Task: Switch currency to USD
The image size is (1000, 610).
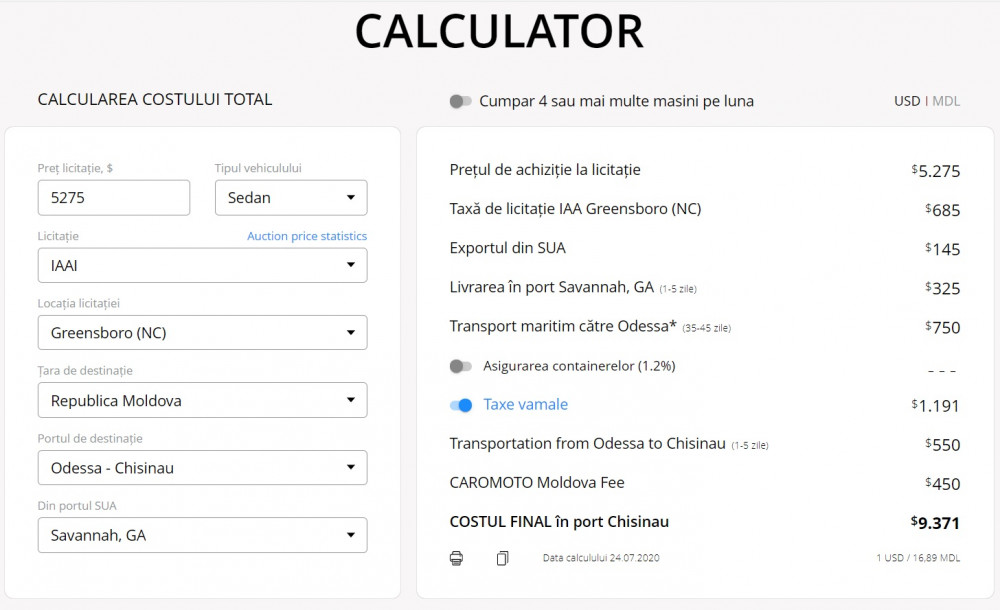Action: (906, 101)
